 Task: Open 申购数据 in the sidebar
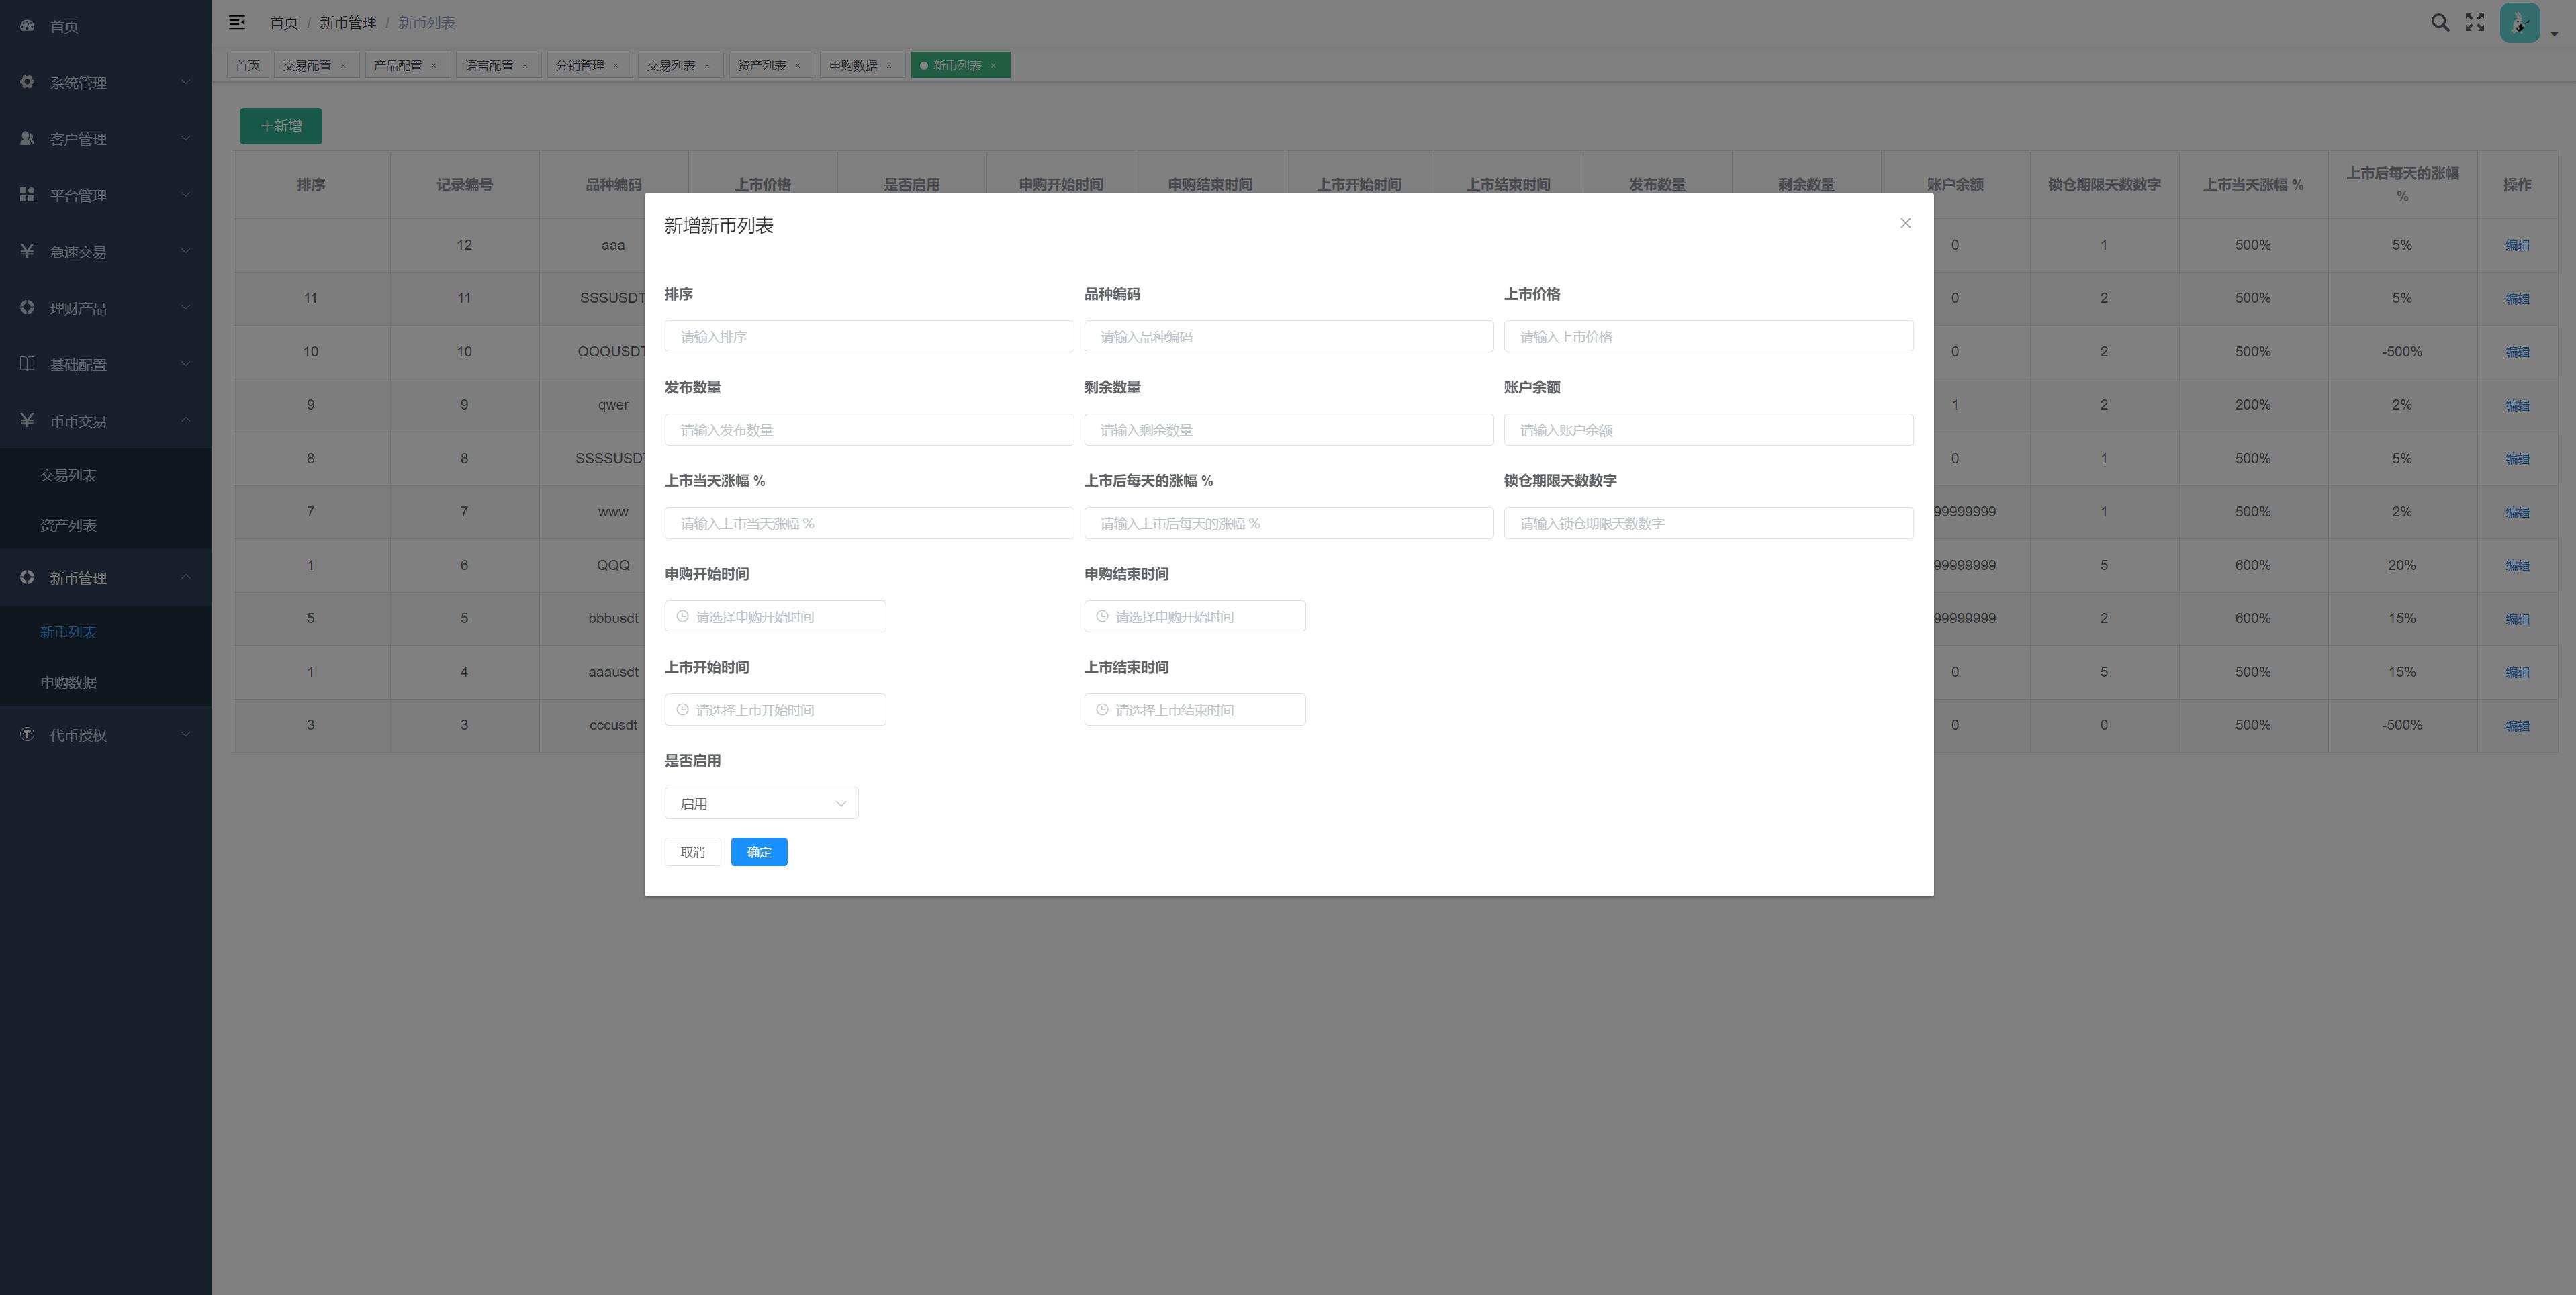(68, 682)
